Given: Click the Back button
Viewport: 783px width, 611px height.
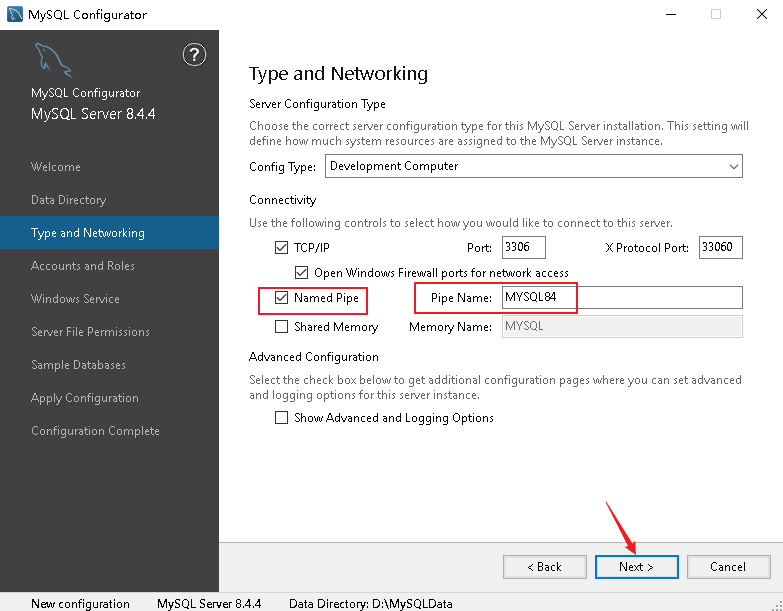Looking at the screenshot, I should pyautogui.click(x=544, y=567).
